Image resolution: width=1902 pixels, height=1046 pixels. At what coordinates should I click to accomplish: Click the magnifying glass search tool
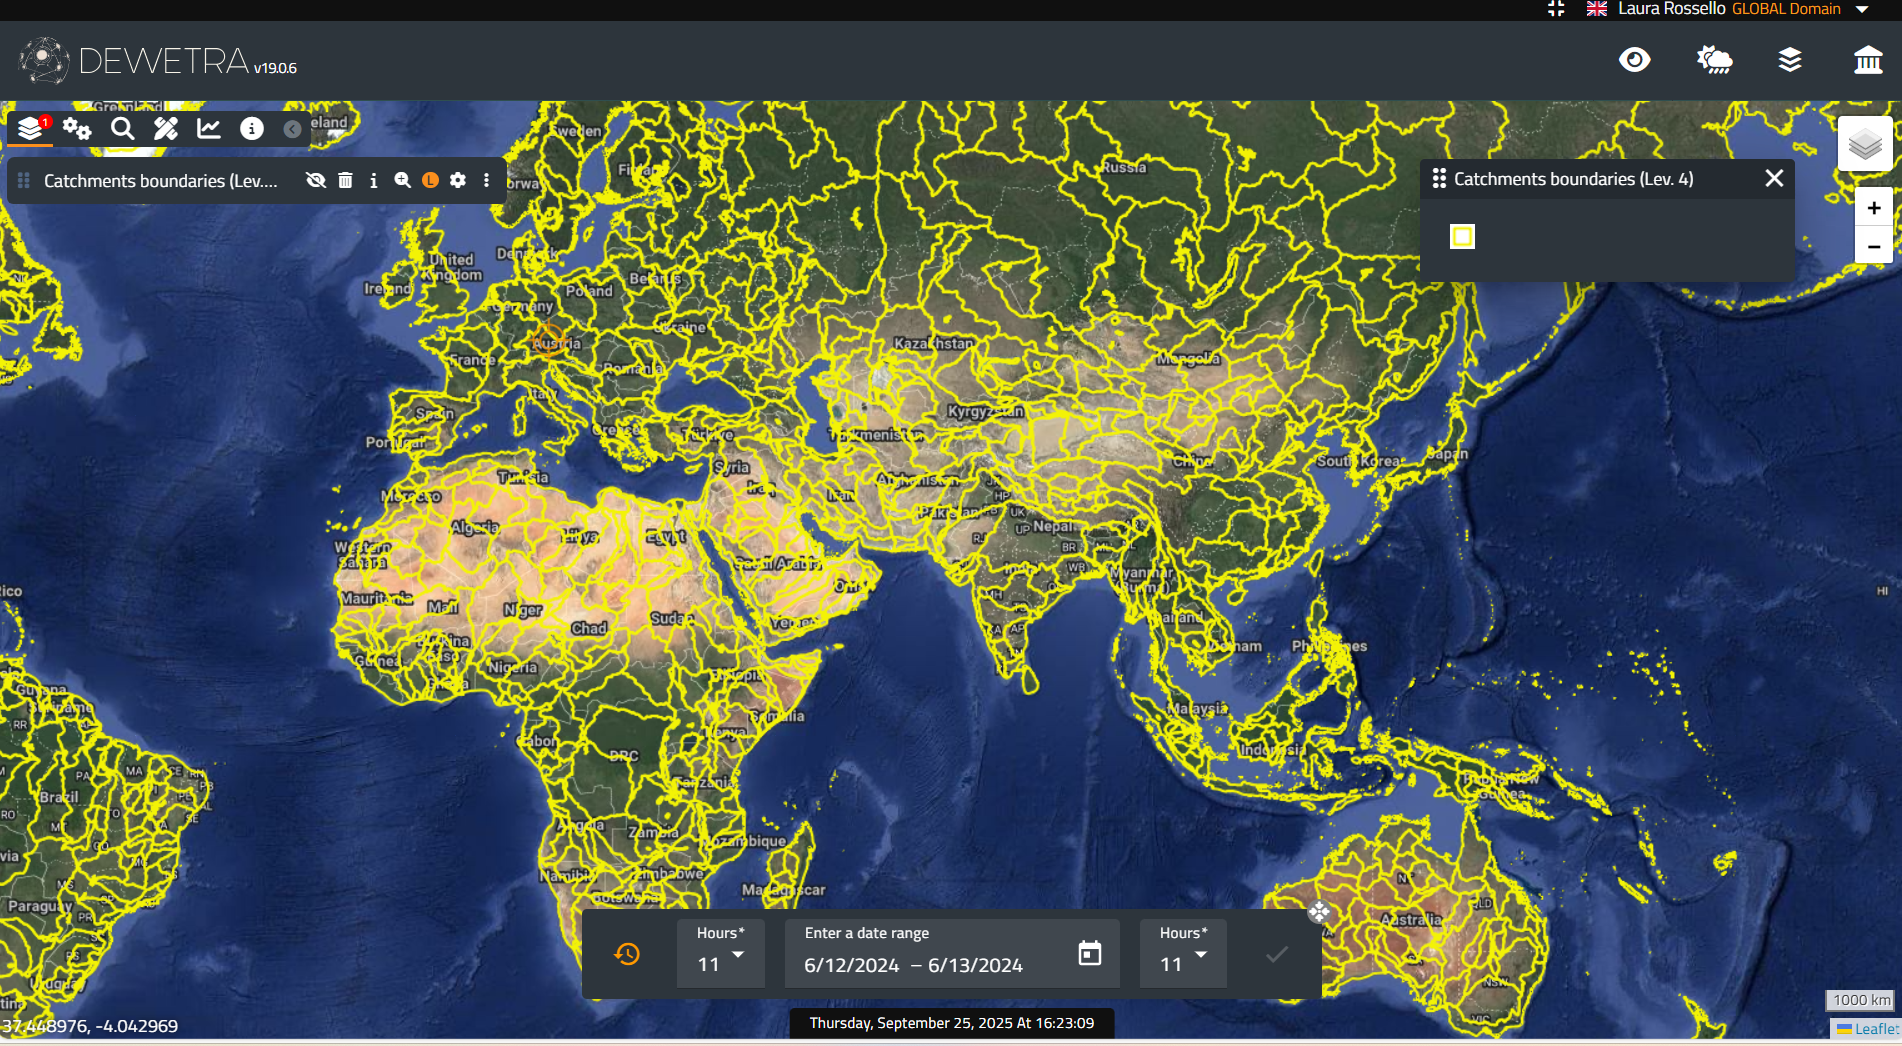(122, 128)
